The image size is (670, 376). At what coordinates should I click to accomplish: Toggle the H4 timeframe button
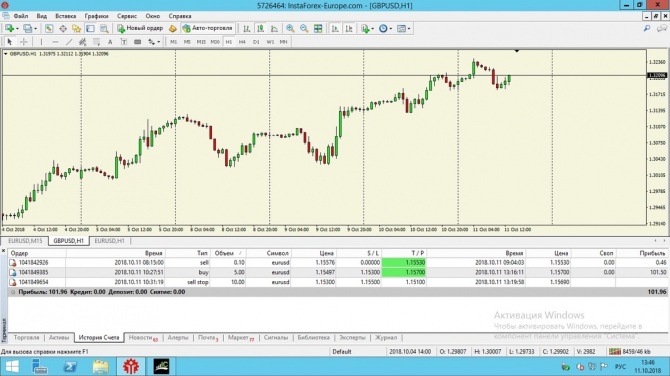click(x=242, y=42)
